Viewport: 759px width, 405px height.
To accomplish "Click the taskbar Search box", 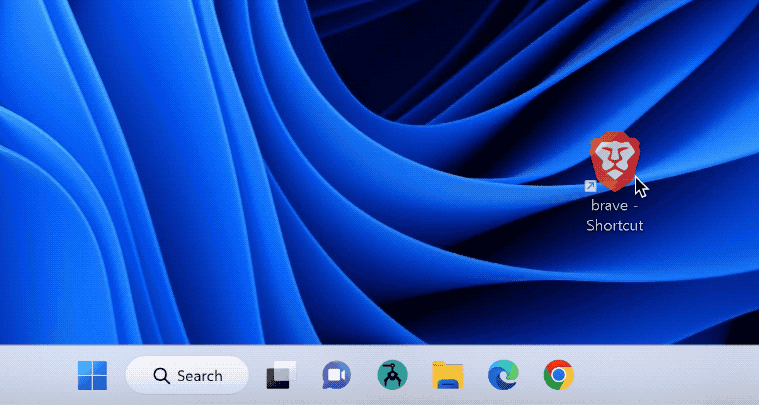I will click(x=187, y=375).
